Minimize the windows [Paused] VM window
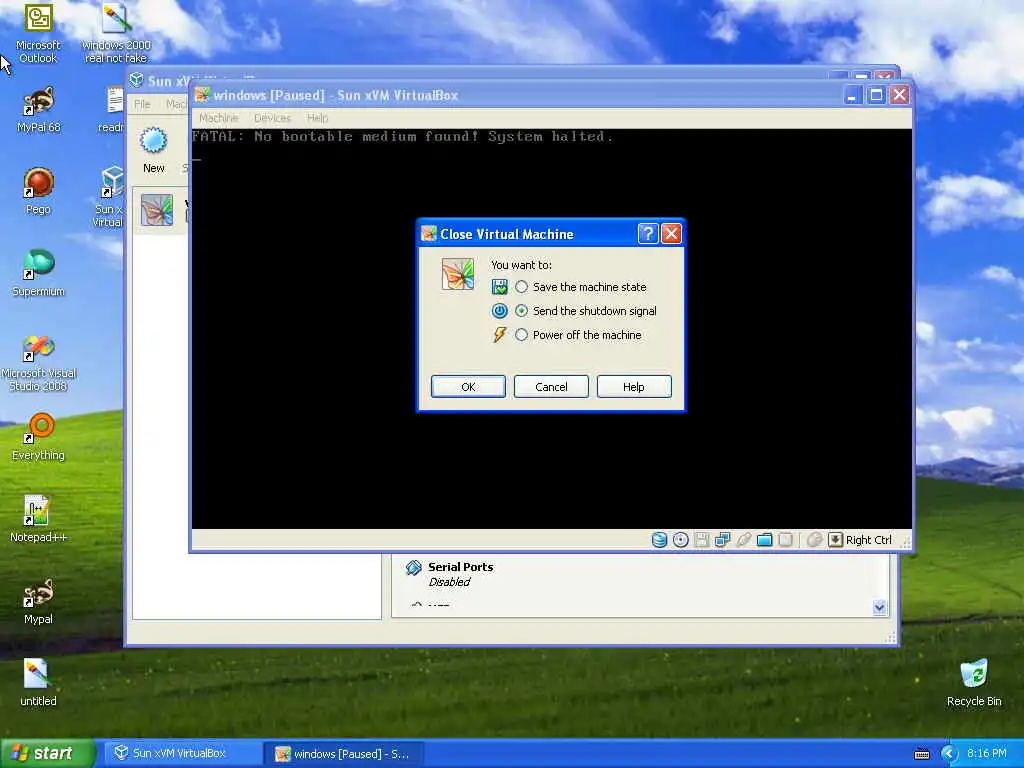 pyautogui.click(x=852, y=95)
